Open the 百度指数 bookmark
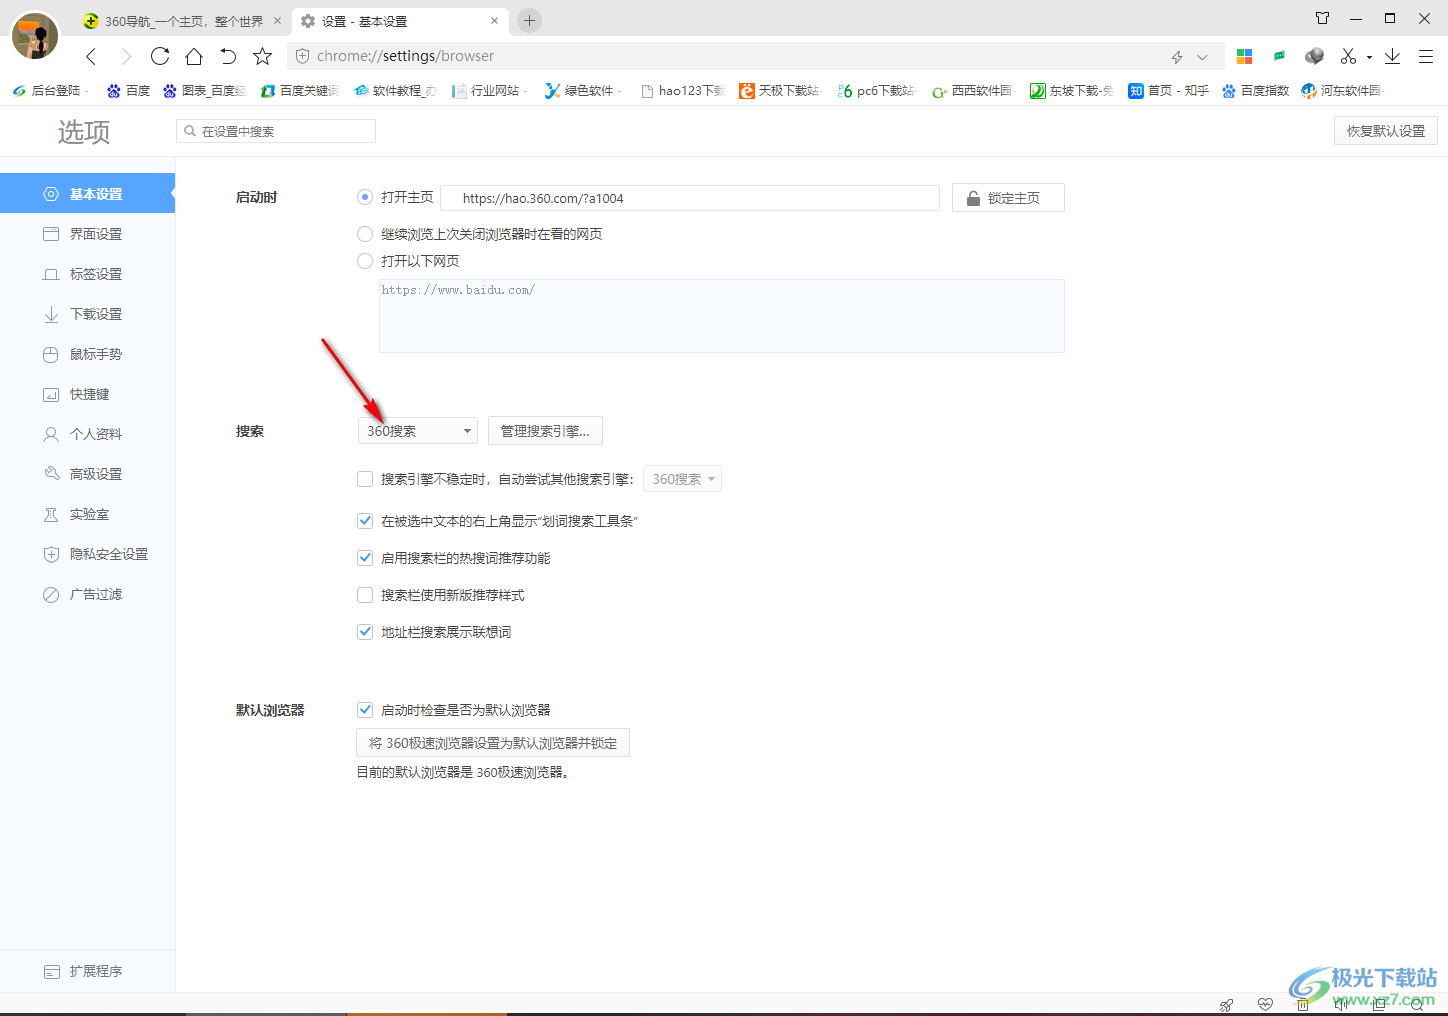This screenshot has height=1016, width=1448. (x=1255, y=91)
